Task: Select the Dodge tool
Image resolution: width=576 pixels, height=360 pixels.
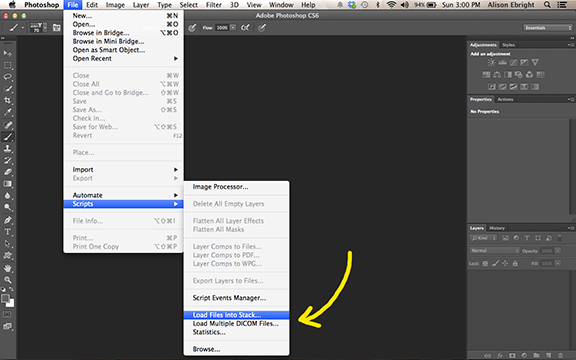Action: coord(7,207)
